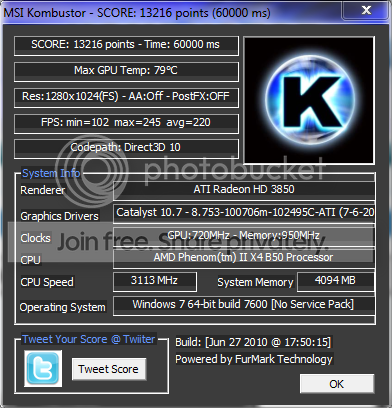392x408 pixels.
Task: Click the Catalyst 10.7 graphics drivers field
Action: pos(244,213)
